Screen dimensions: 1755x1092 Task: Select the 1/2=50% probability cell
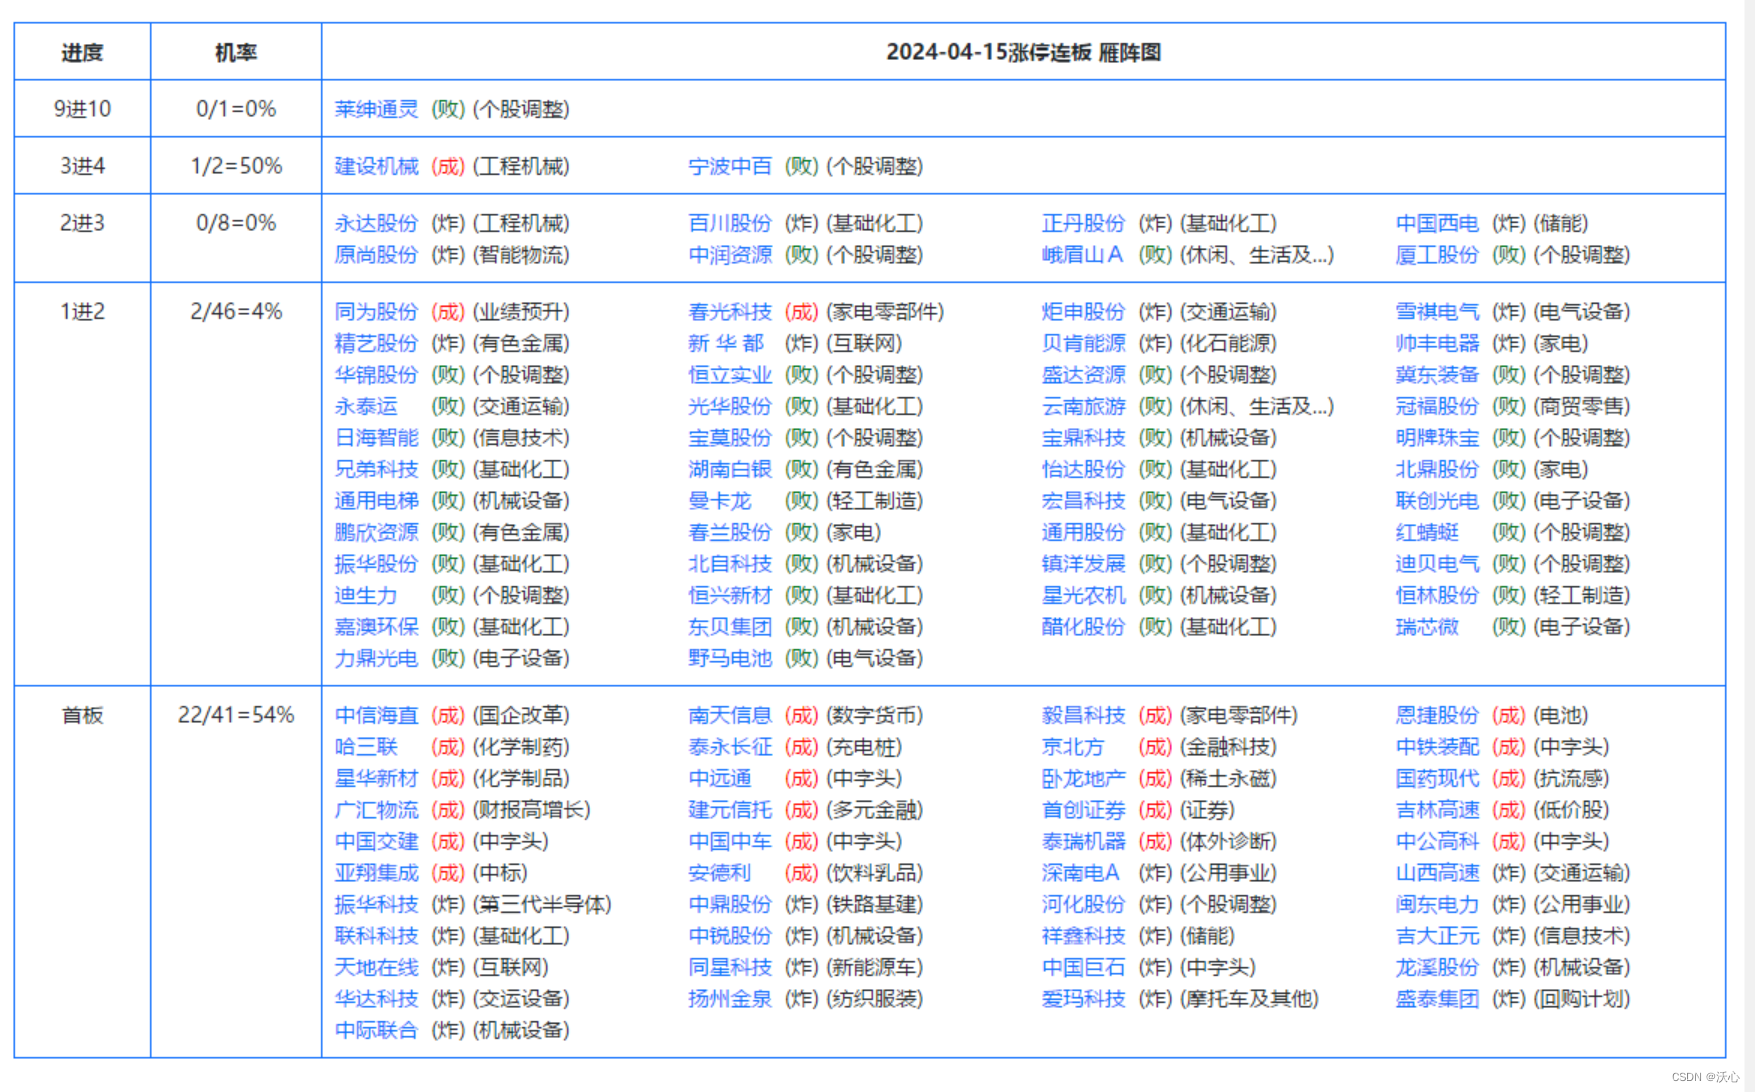pos(236,166)
